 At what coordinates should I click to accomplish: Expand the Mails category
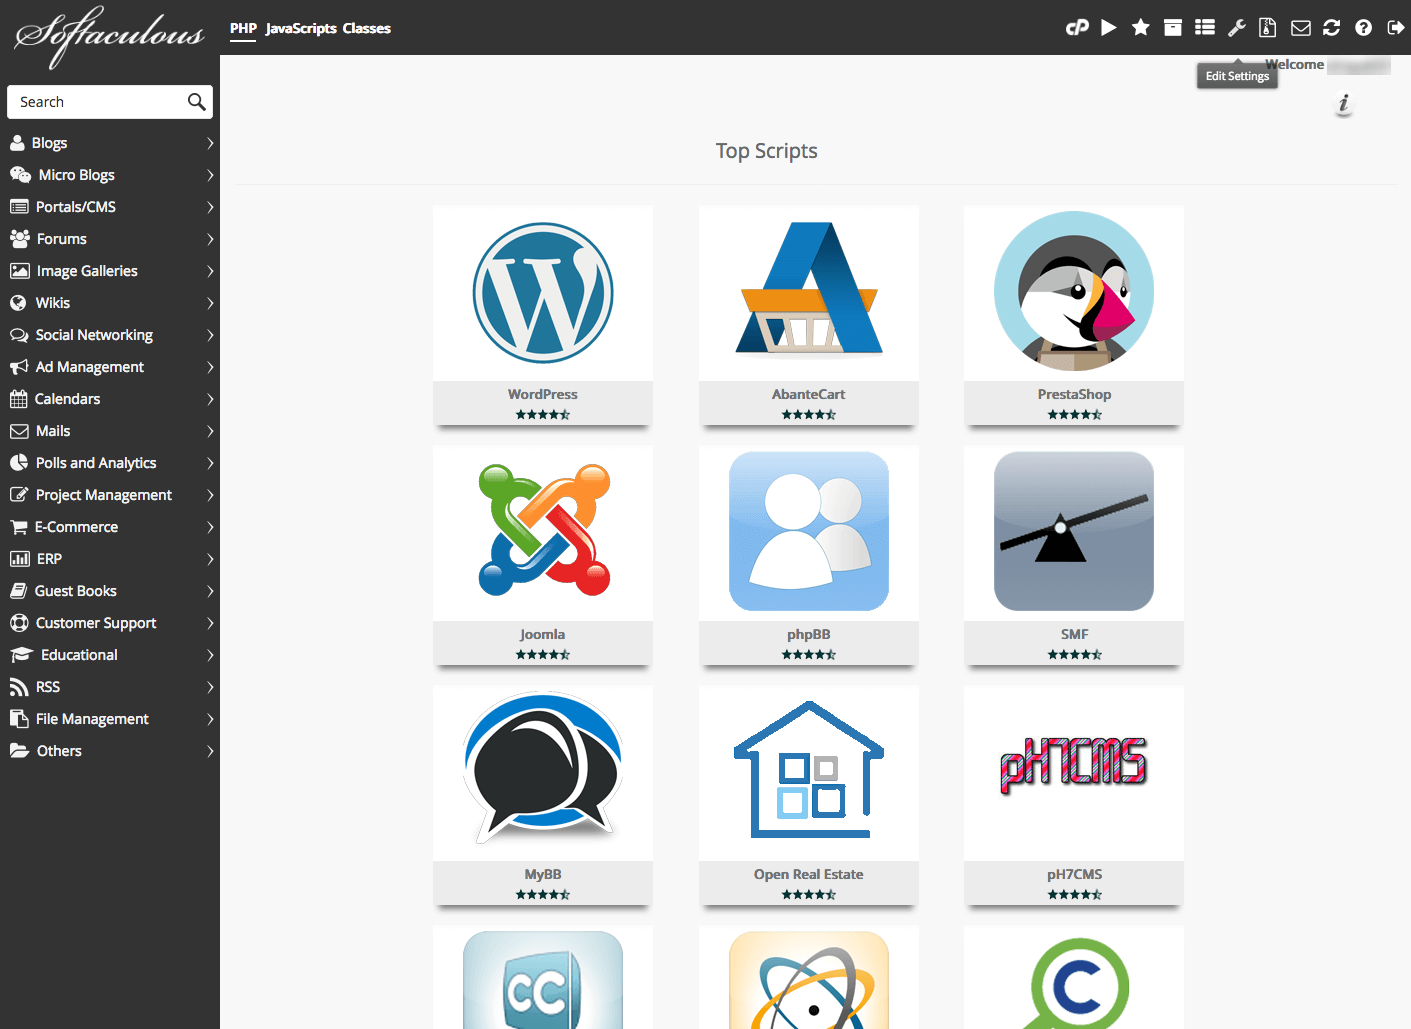click(x=110, y=431)
